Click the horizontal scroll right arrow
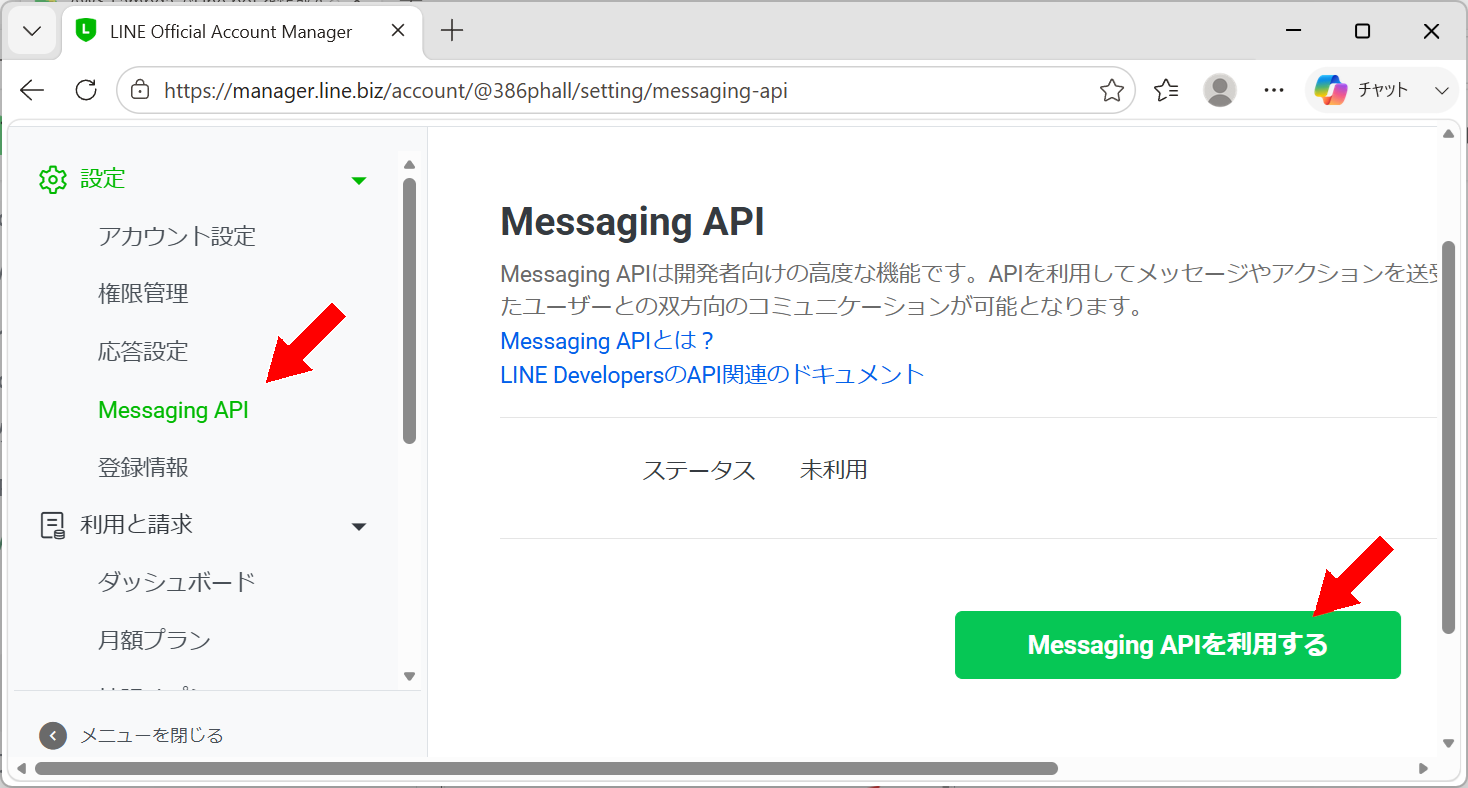The image size is (1468, 788). click(x=1423, y=769)
